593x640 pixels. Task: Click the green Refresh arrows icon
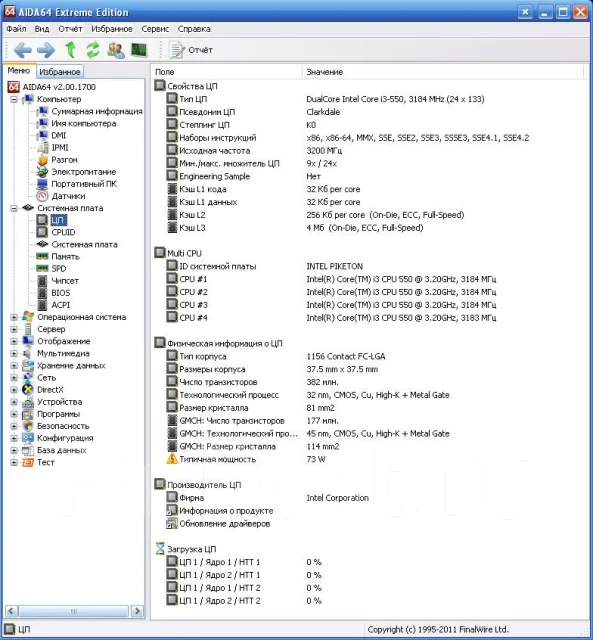(x=93, y=50)
